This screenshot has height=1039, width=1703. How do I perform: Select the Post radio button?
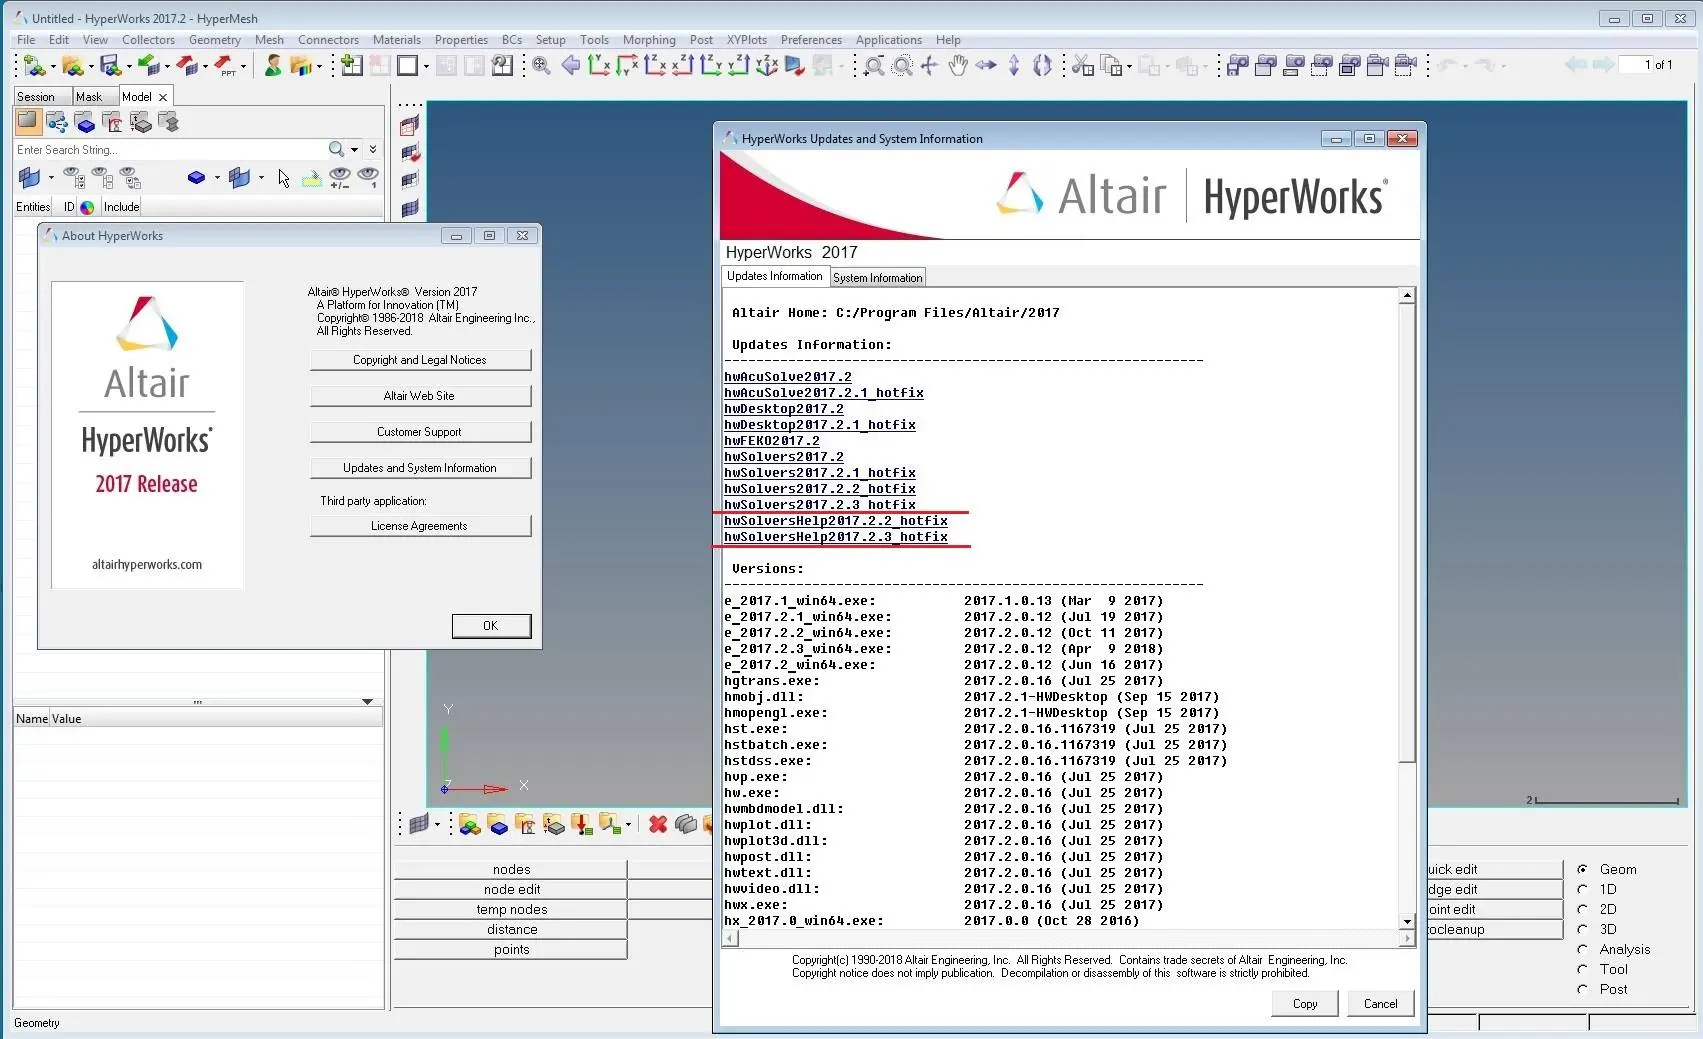(1582, 989)
